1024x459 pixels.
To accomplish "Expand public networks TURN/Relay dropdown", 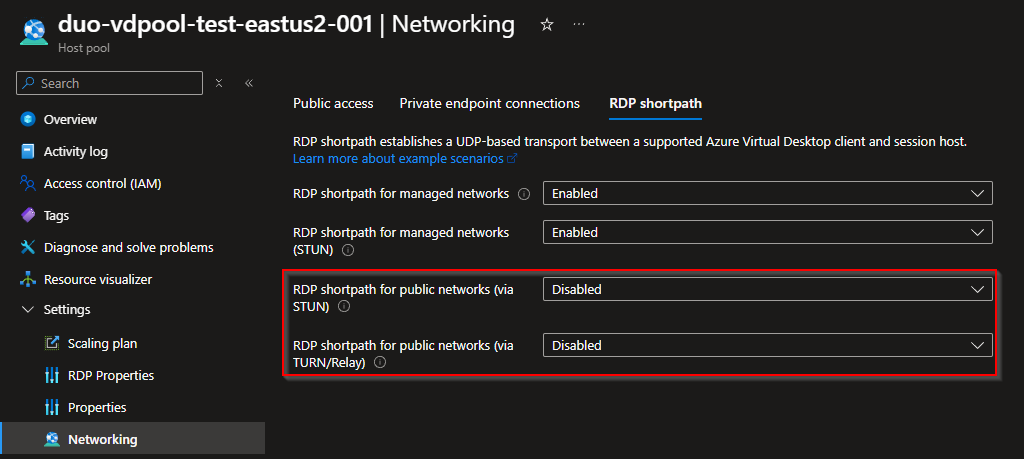I will [767, 345].
